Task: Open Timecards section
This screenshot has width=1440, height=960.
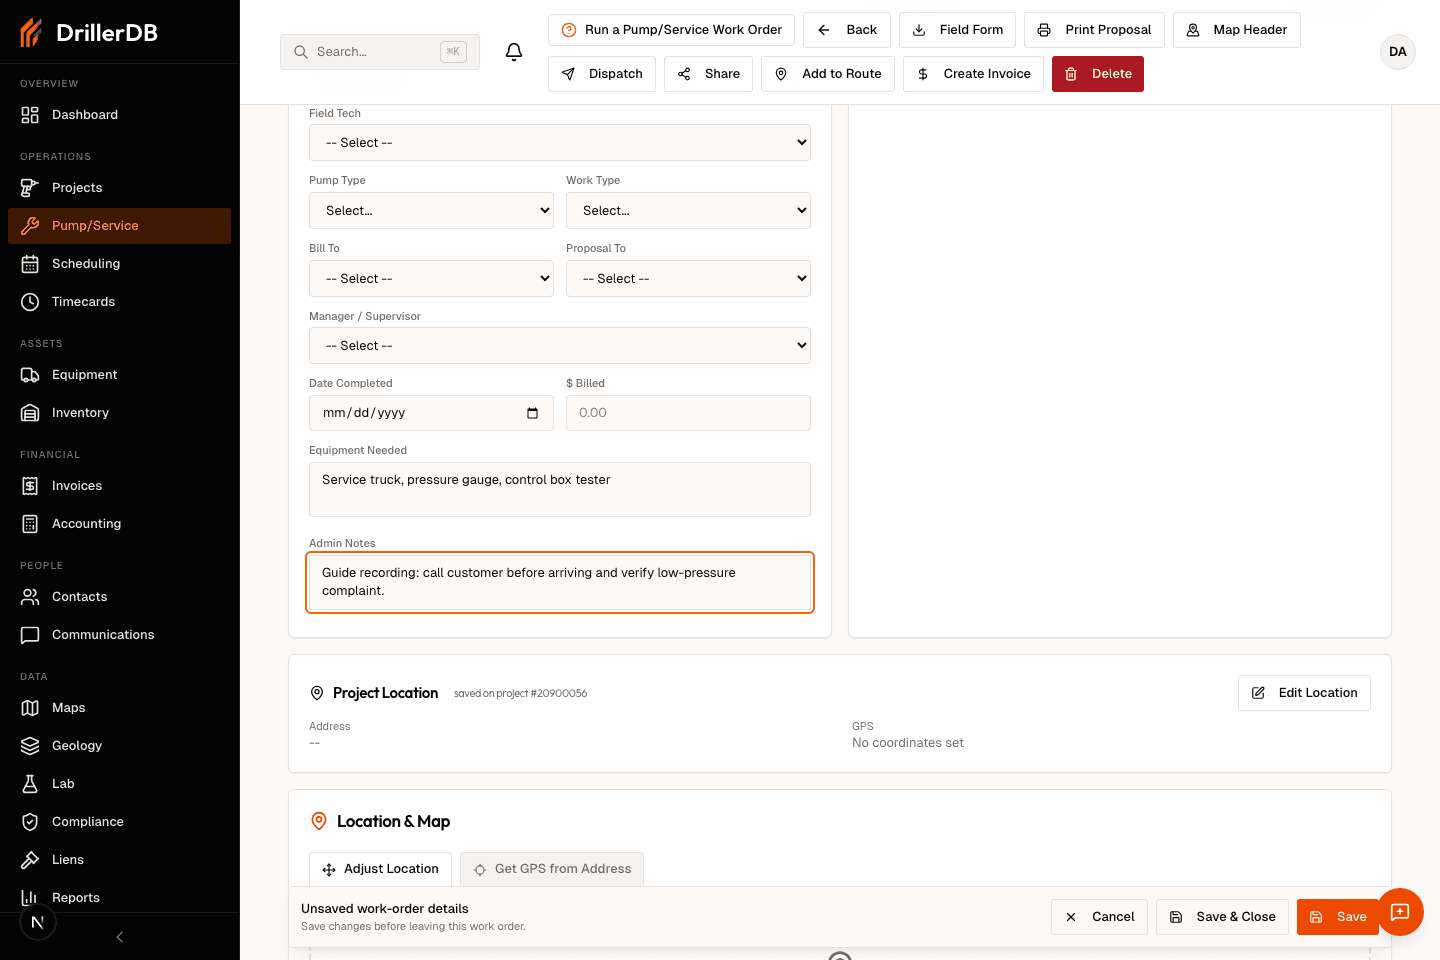Action: pos(119,302)
